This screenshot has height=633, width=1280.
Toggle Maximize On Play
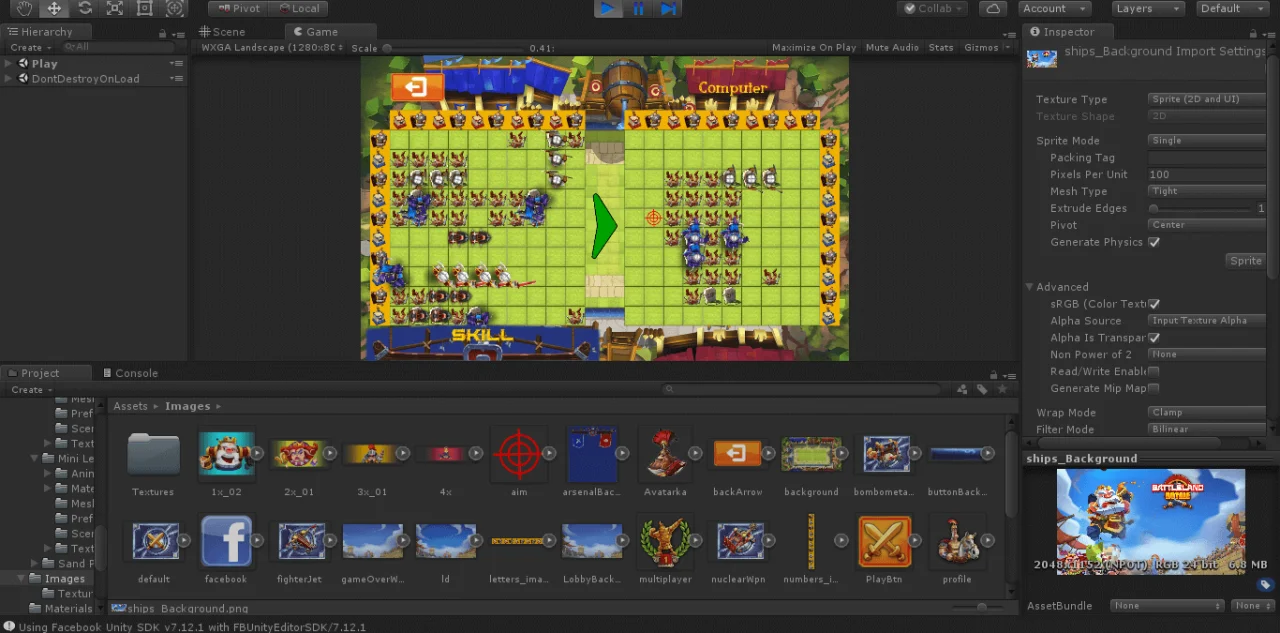(x=814, y=47)
